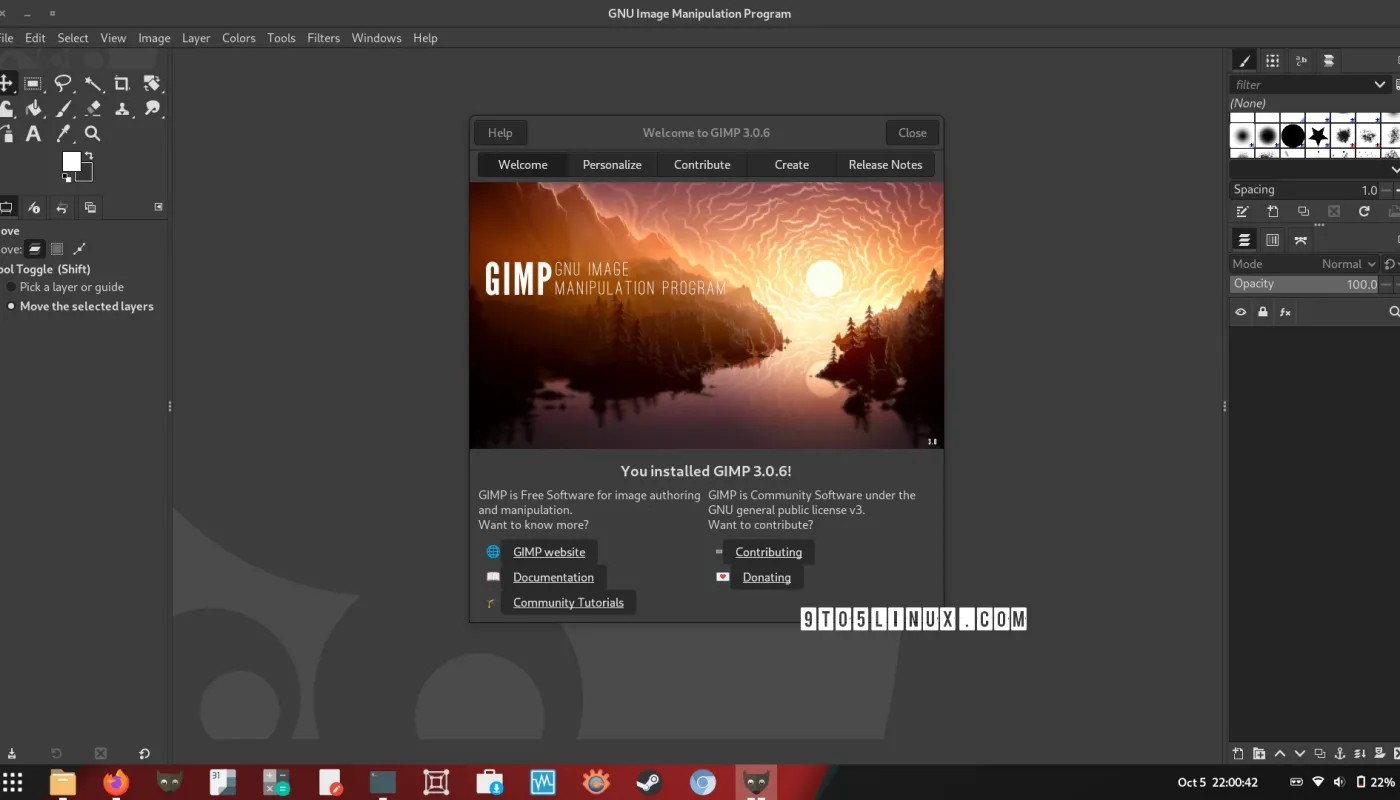Viewport: 1400px width, 800px height.
Task: Open the Filters menu
Action: coord(323,38)
